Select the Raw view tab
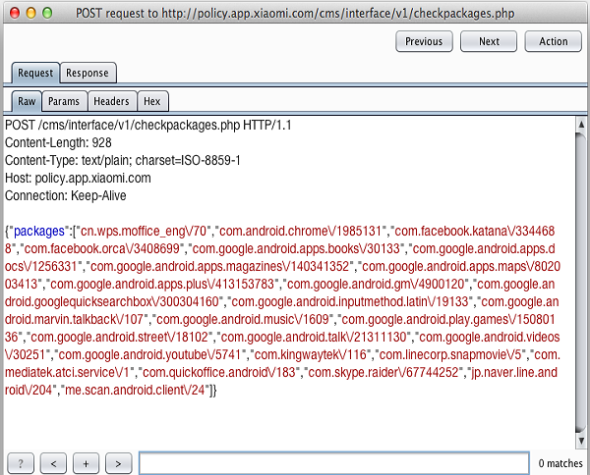The width and height of the screenshot is (590, 475). 26,101
